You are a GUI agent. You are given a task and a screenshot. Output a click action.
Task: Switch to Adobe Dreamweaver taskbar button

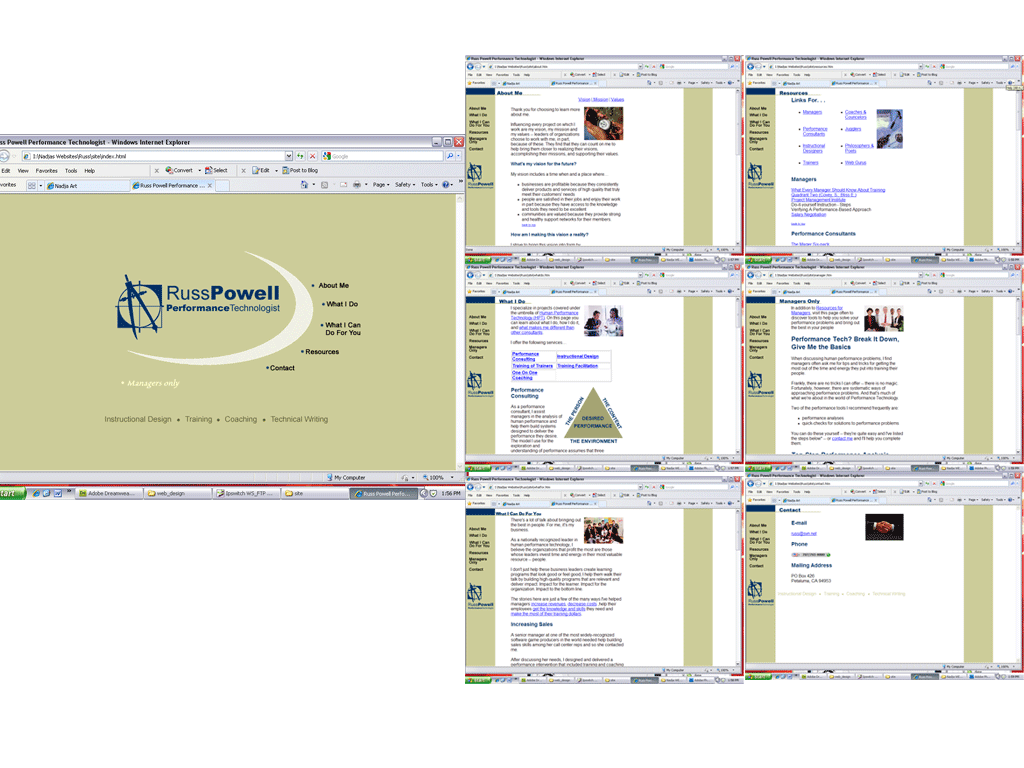(108, 494)
